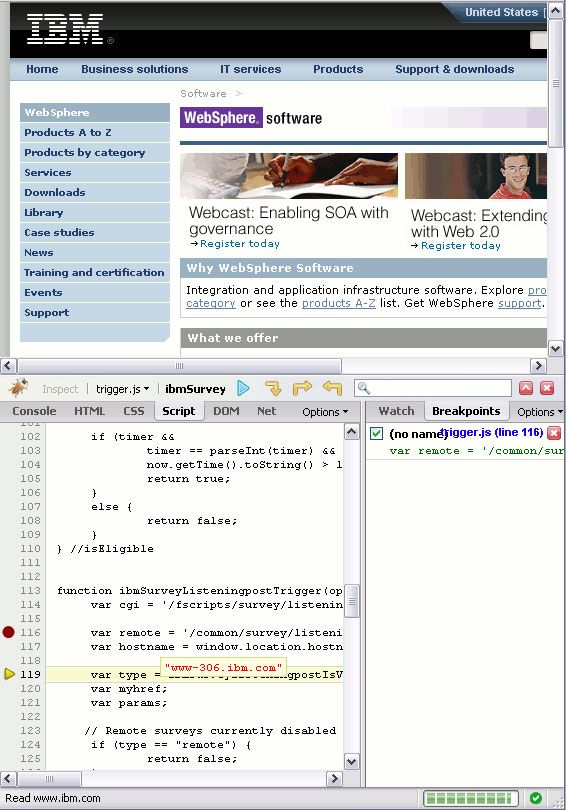Open Business solutions navigation item
Screen dimensions: 566x810
(135, 69)
